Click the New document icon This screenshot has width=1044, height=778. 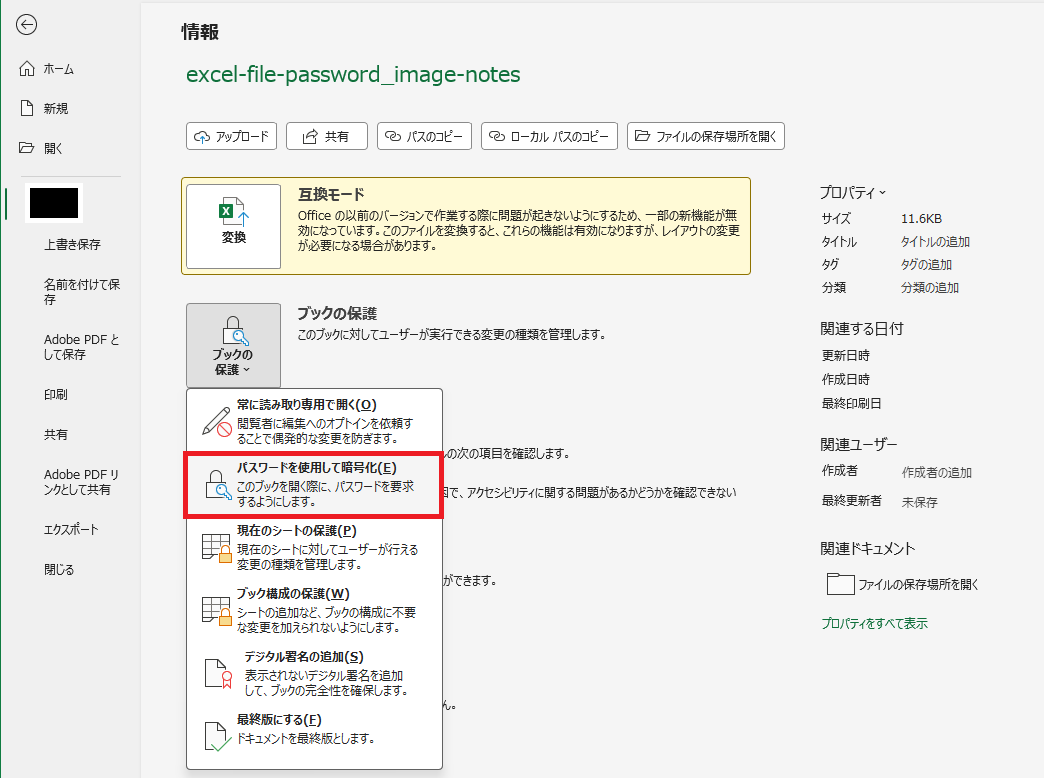[x=27, y=108]
